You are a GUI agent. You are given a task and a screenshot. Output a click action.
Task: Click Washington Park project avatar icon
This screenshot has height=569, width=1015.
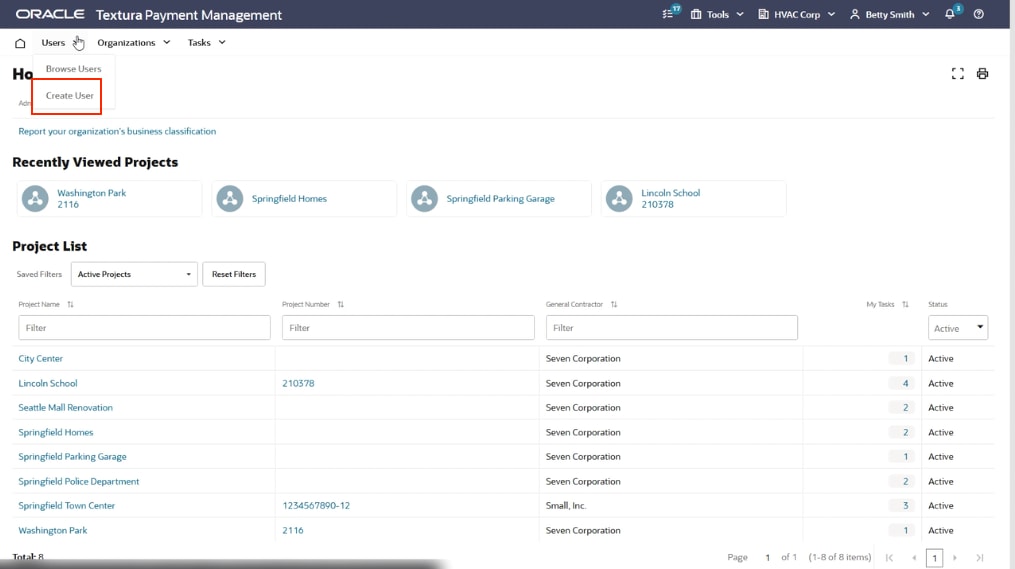click(x=35, y=199)
